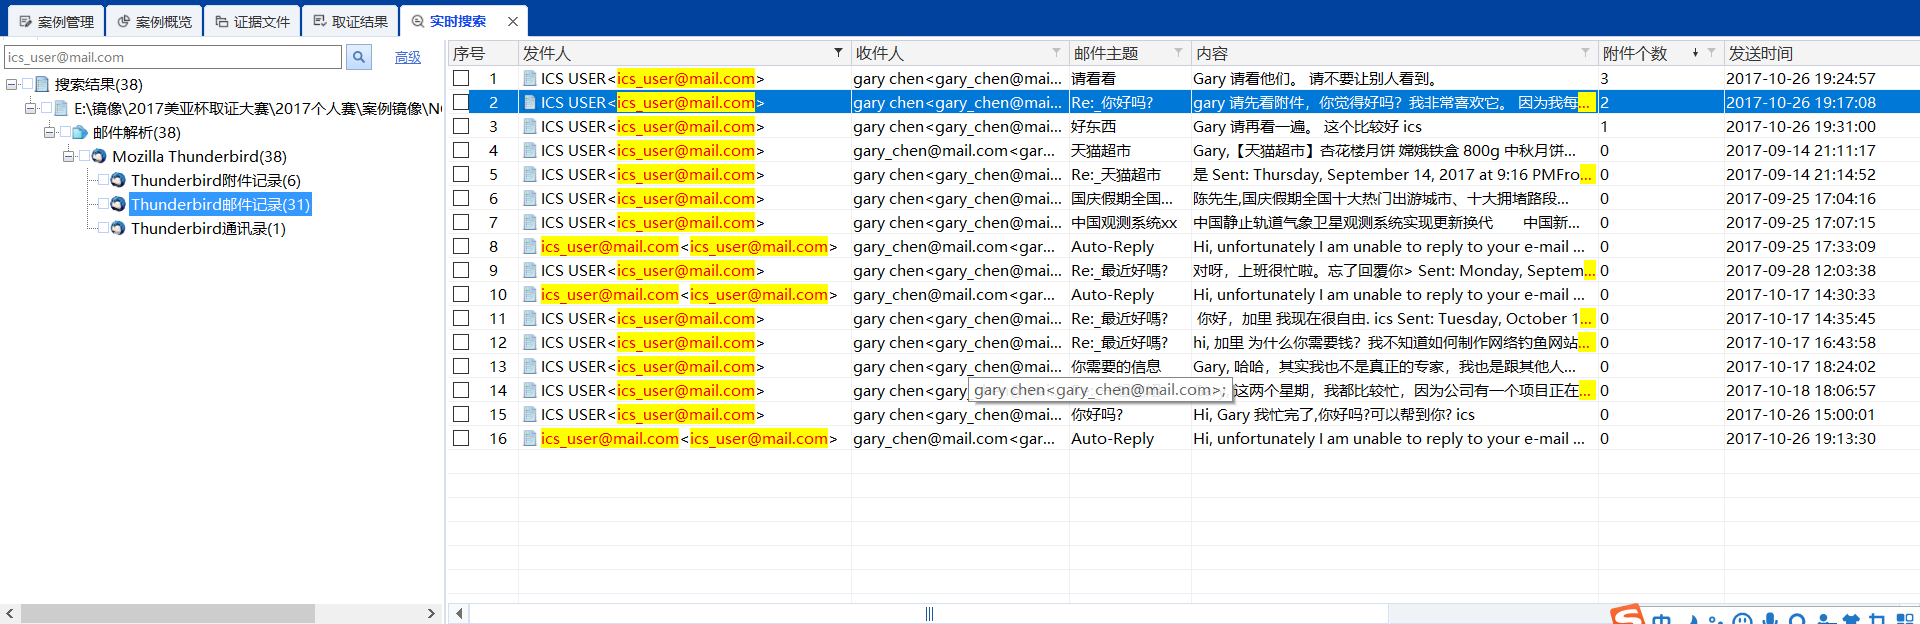Open the 收件人 column filter dropdown
Image resolution: width=1920 pixels, height=624 pixels.
point(1056,52)
